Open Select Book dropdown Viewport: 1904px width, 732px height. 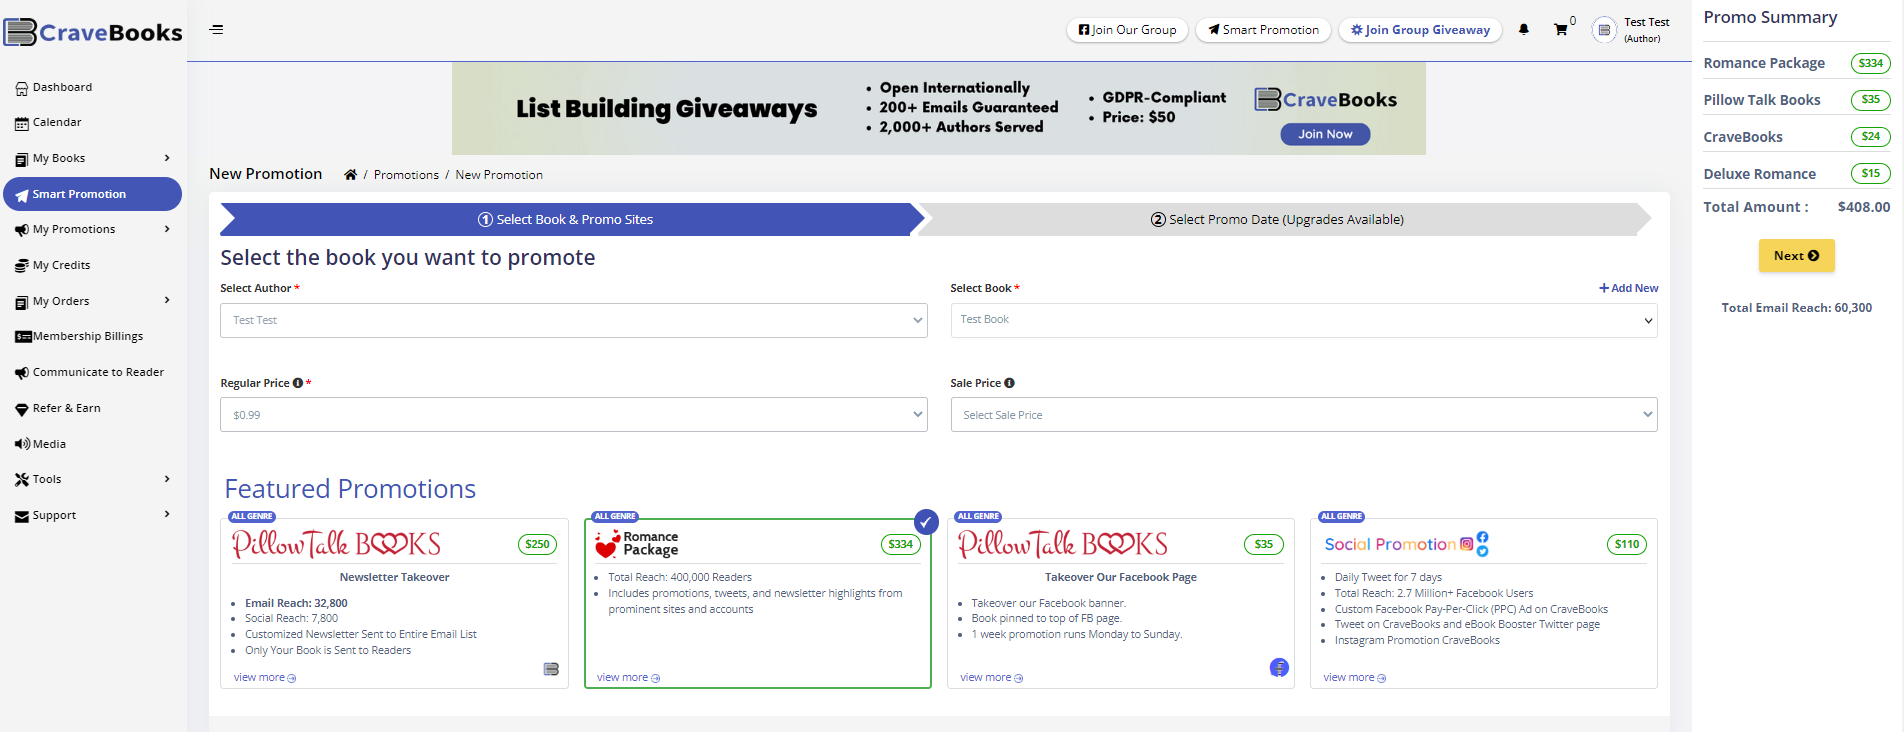(x=1304, y=320)
